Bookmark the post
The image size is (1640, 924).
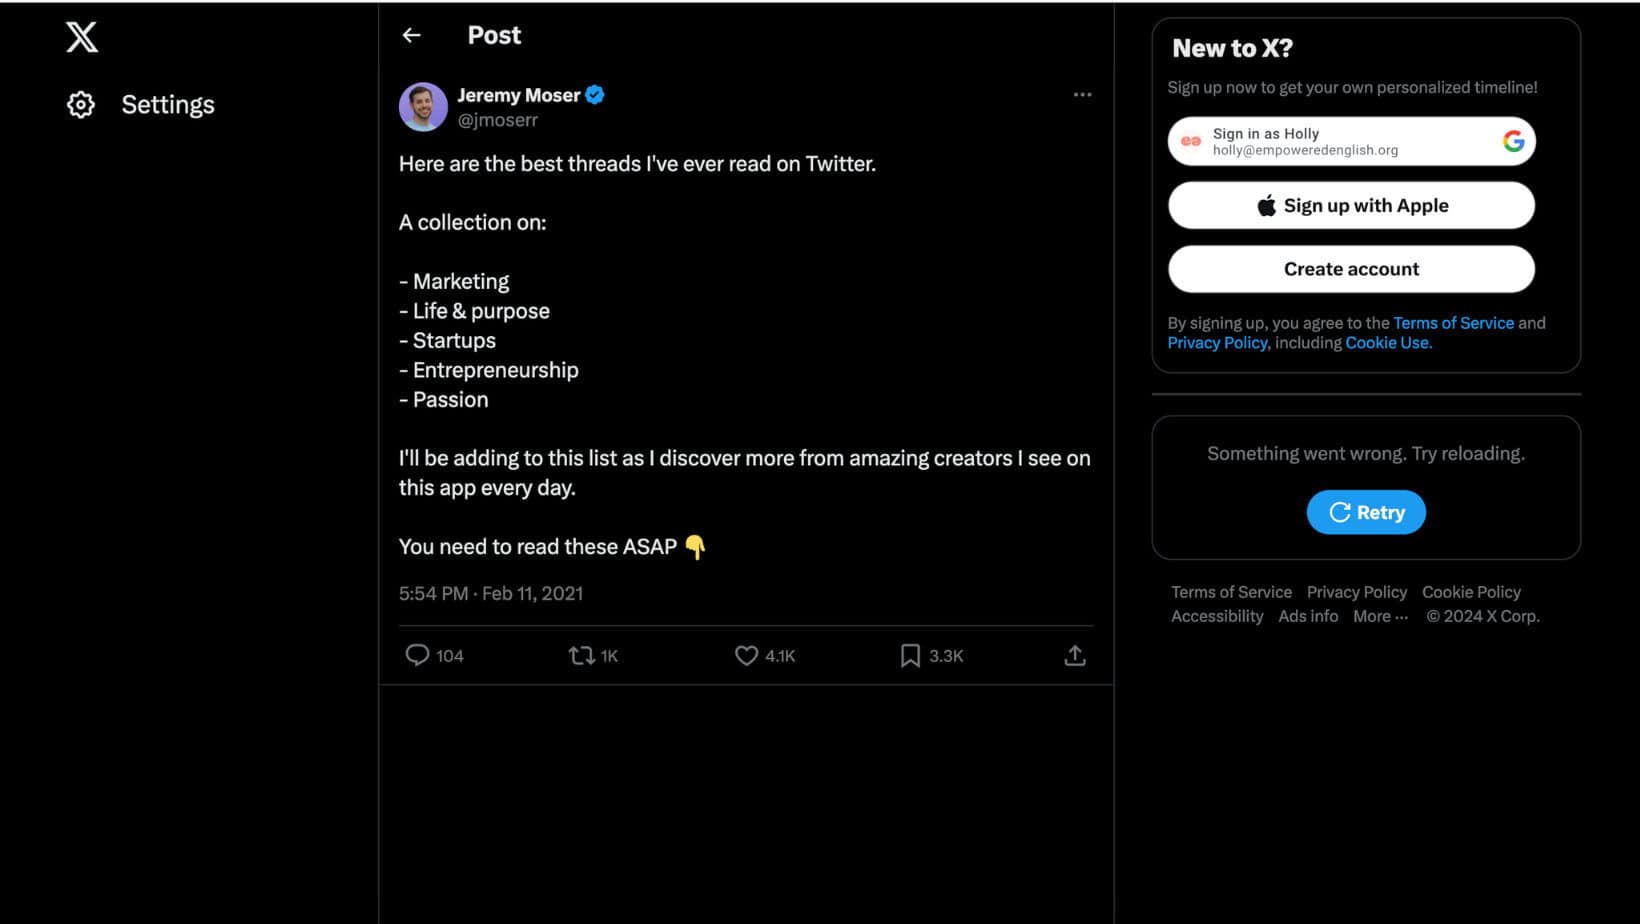[x=910, y=655]
